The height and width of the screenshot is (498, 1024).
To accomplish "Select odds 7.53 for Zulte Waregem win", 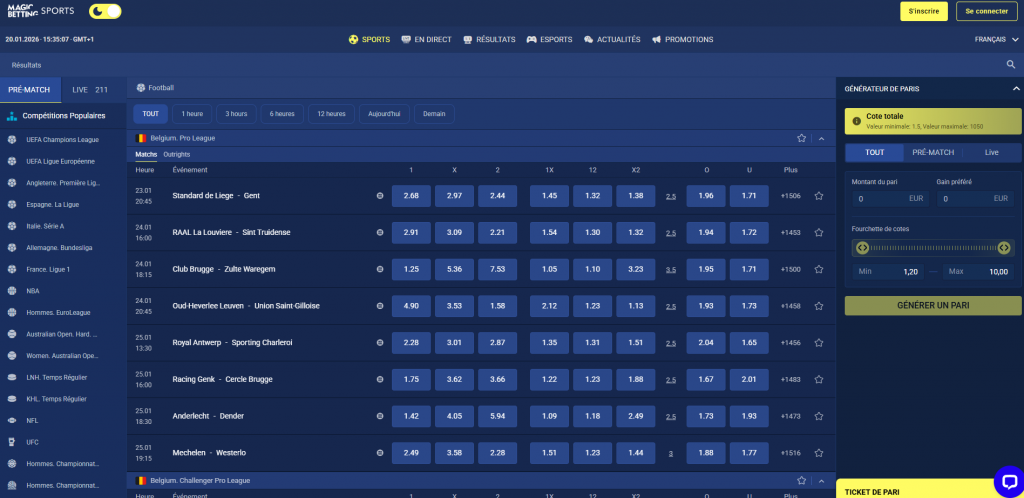I will 497,270.
